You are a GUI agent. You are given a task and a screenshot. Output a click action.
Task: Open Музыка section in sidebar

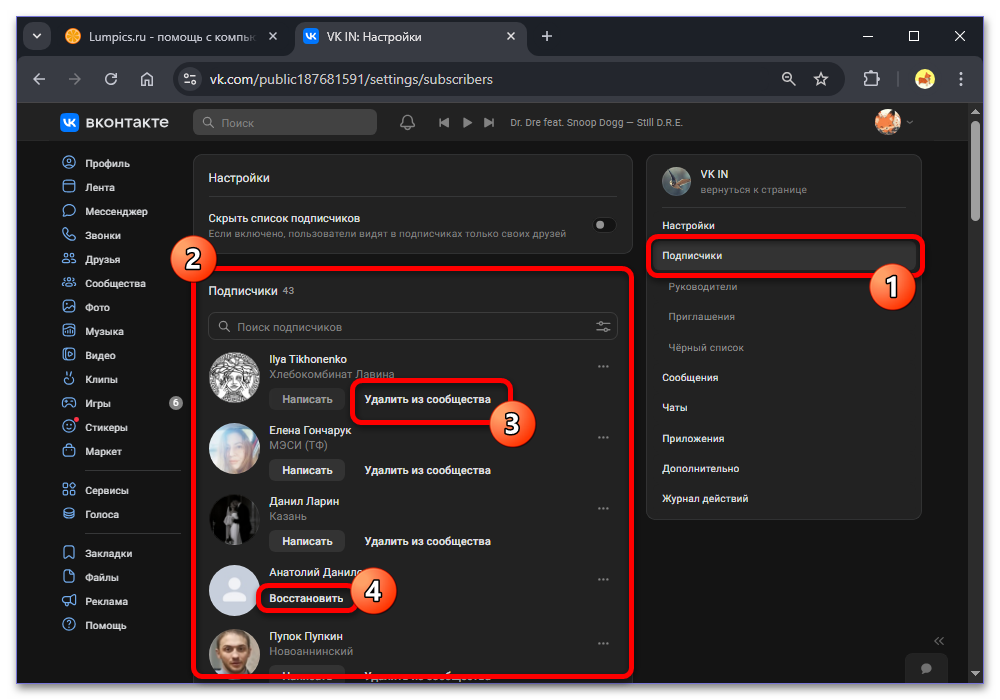point(92,331)
